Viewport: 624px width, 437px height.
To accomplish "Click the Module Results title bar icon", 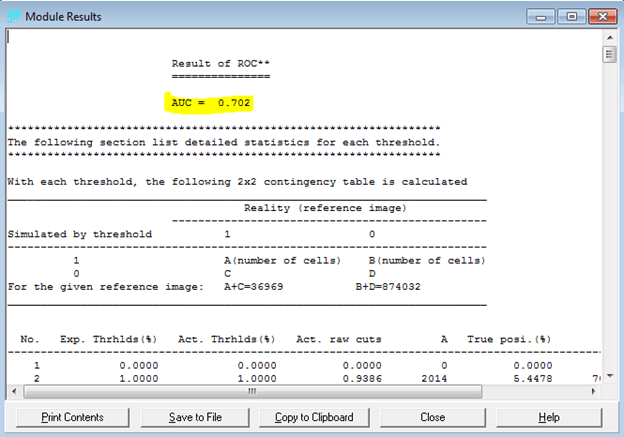I will click(x=13, y=17).
